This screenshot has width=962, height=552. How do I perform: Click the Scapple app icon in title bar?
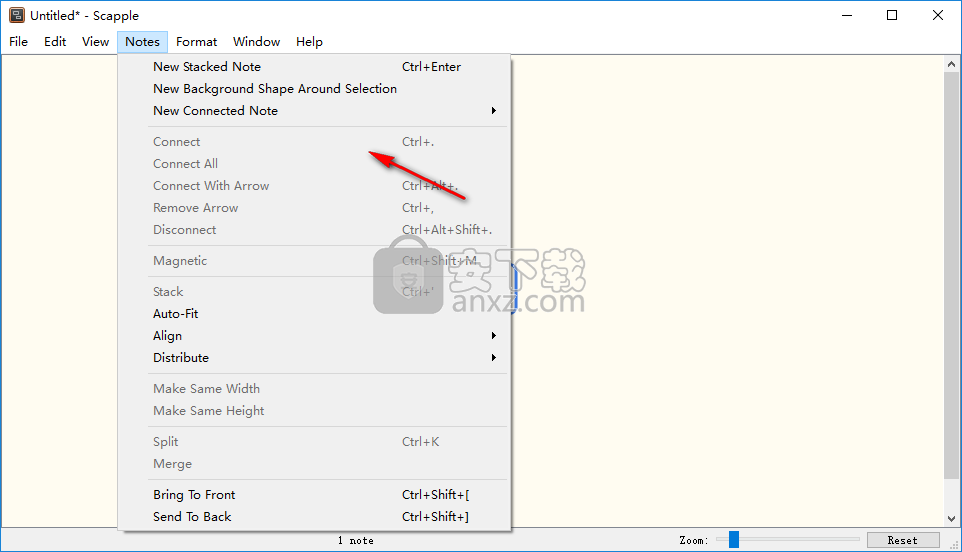17,15
